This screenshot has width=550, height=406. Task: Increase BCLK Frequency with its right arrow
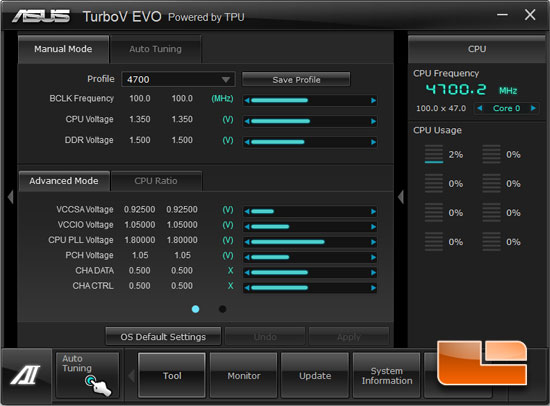(373, 101)
